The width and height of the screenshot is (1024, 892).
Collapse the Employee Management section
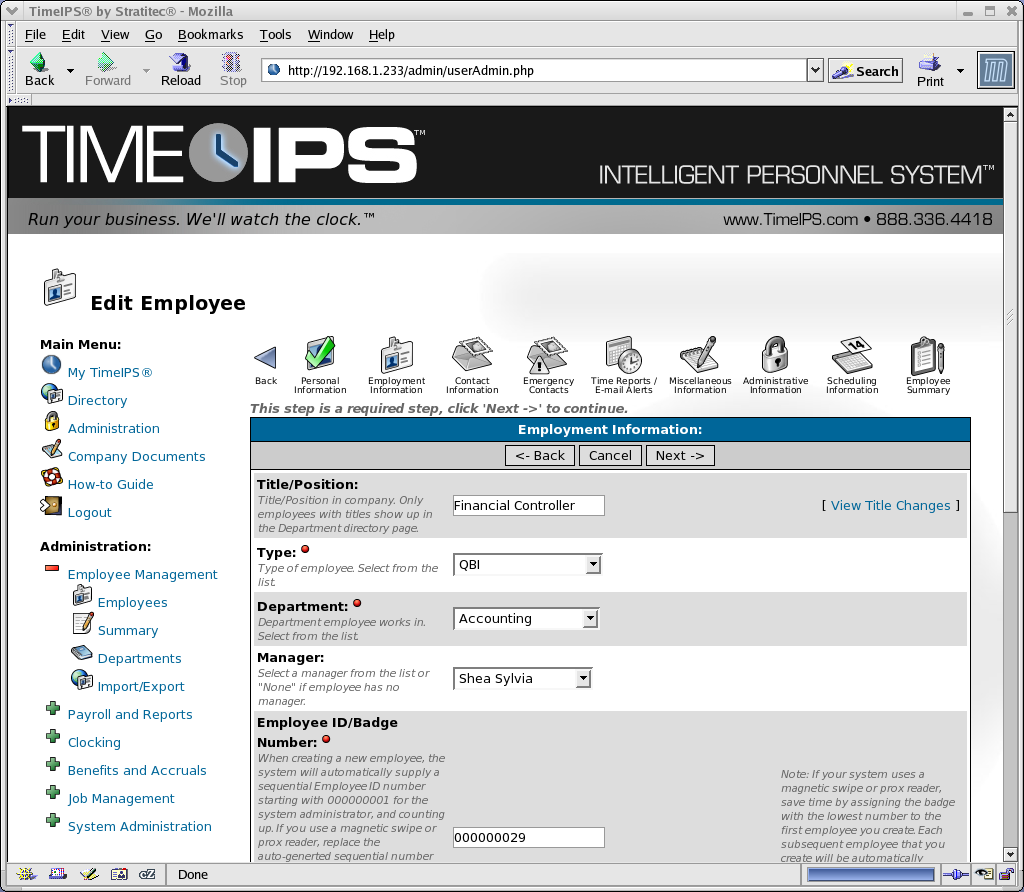coord(52,568)
